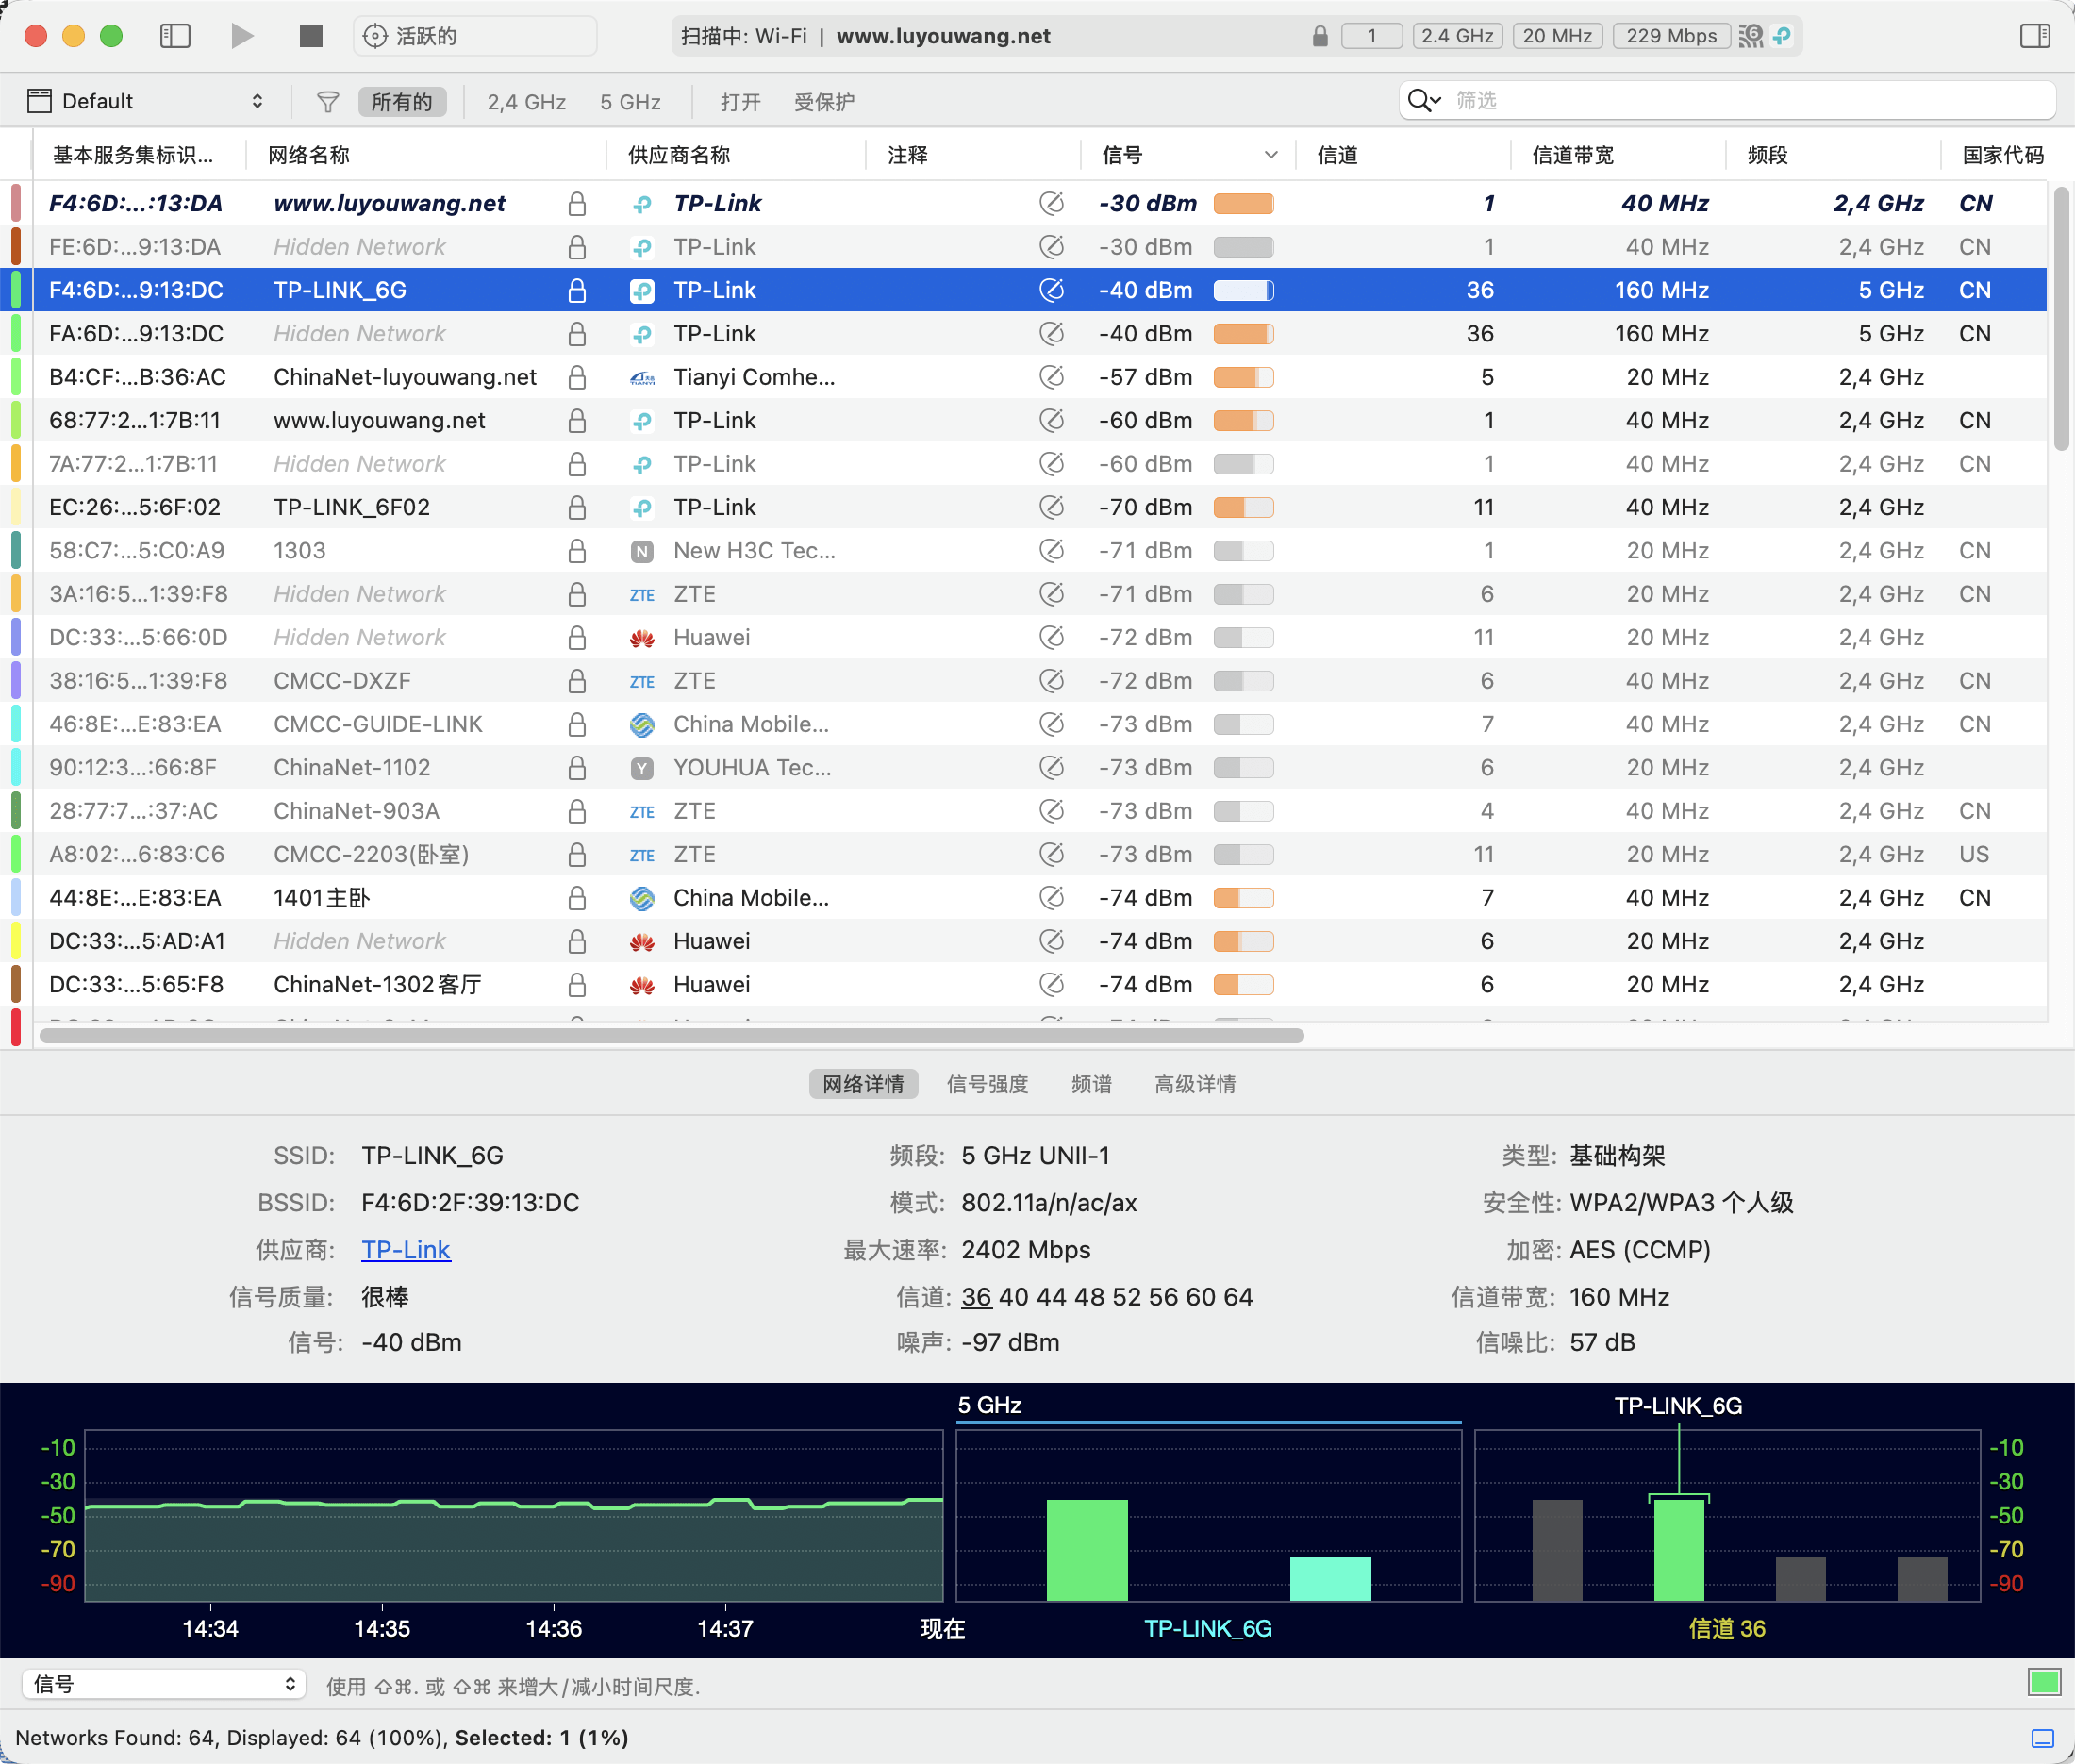Click the 信号 column sort chevron
This screenshot has height=1764, width=2075.
point(1270,155)
